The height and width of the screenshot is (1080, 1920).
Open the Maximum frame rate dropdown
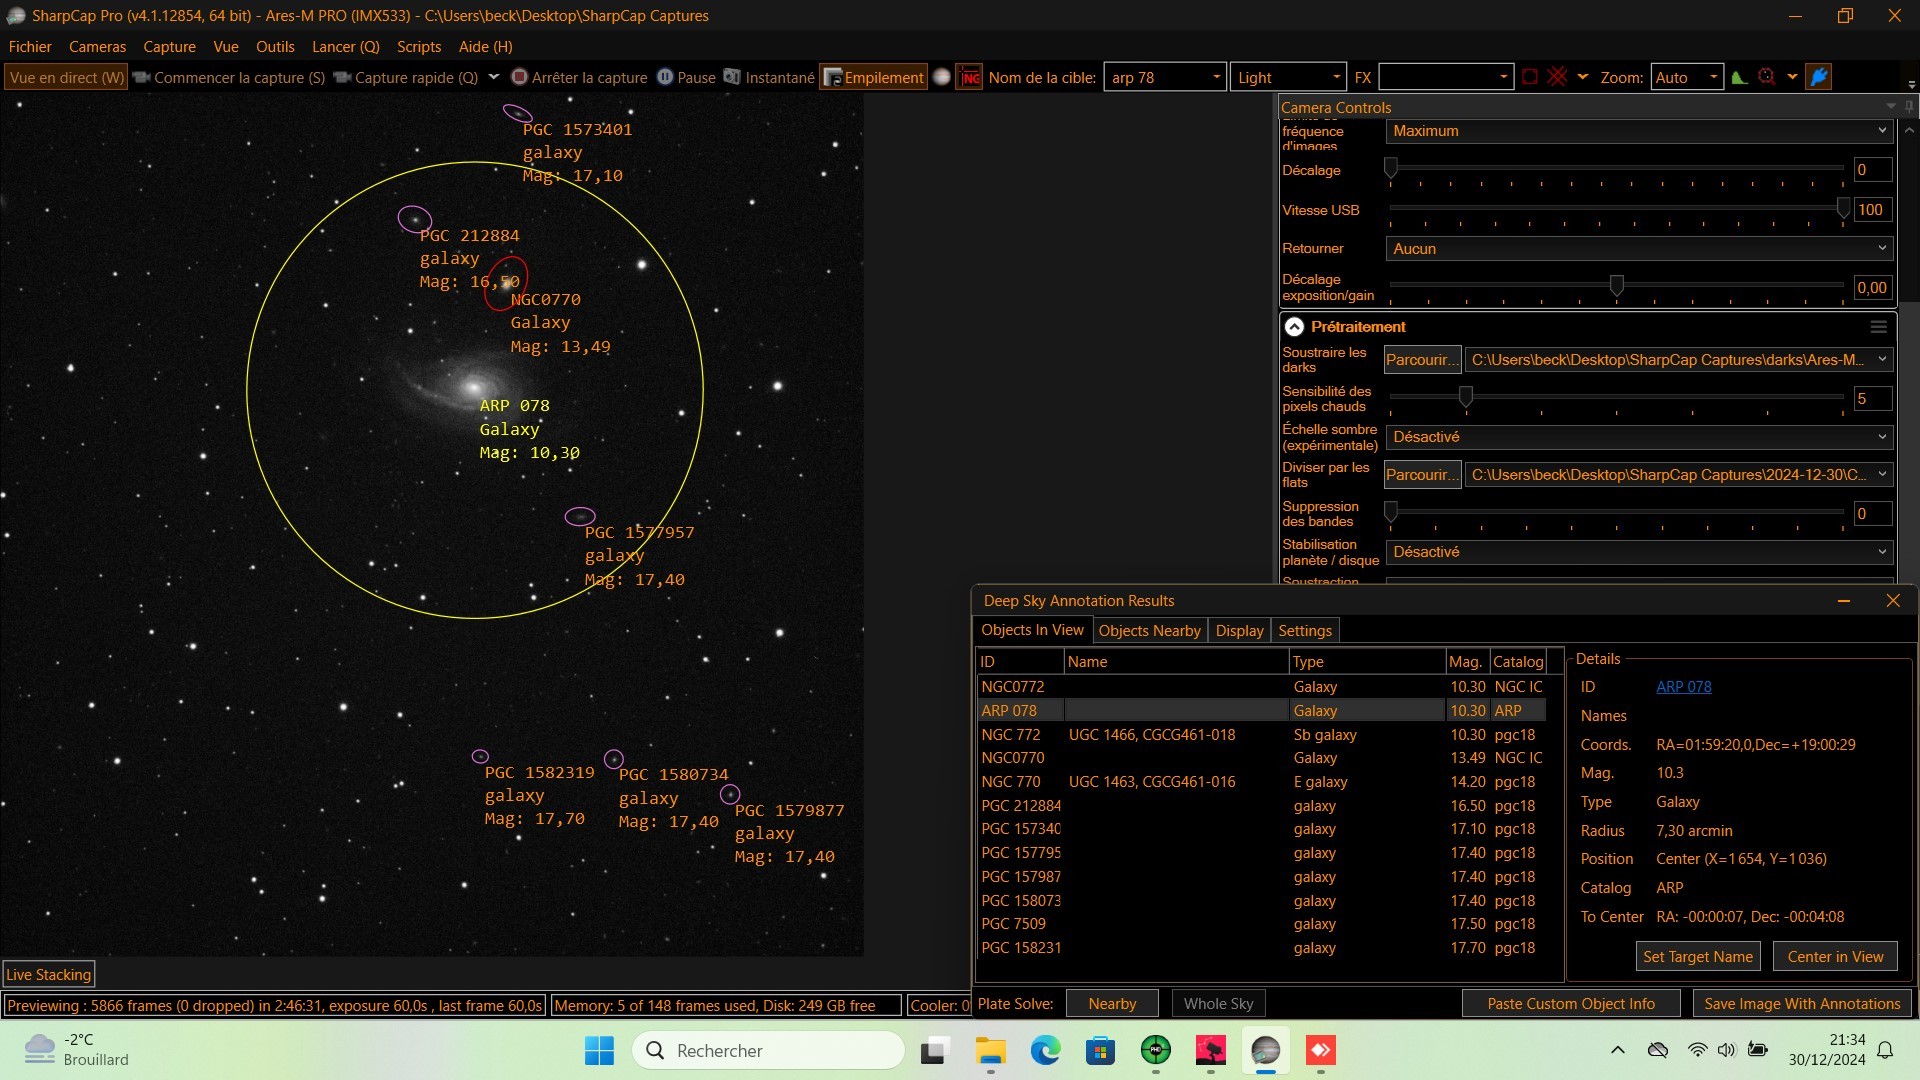tap(1639, 131)
